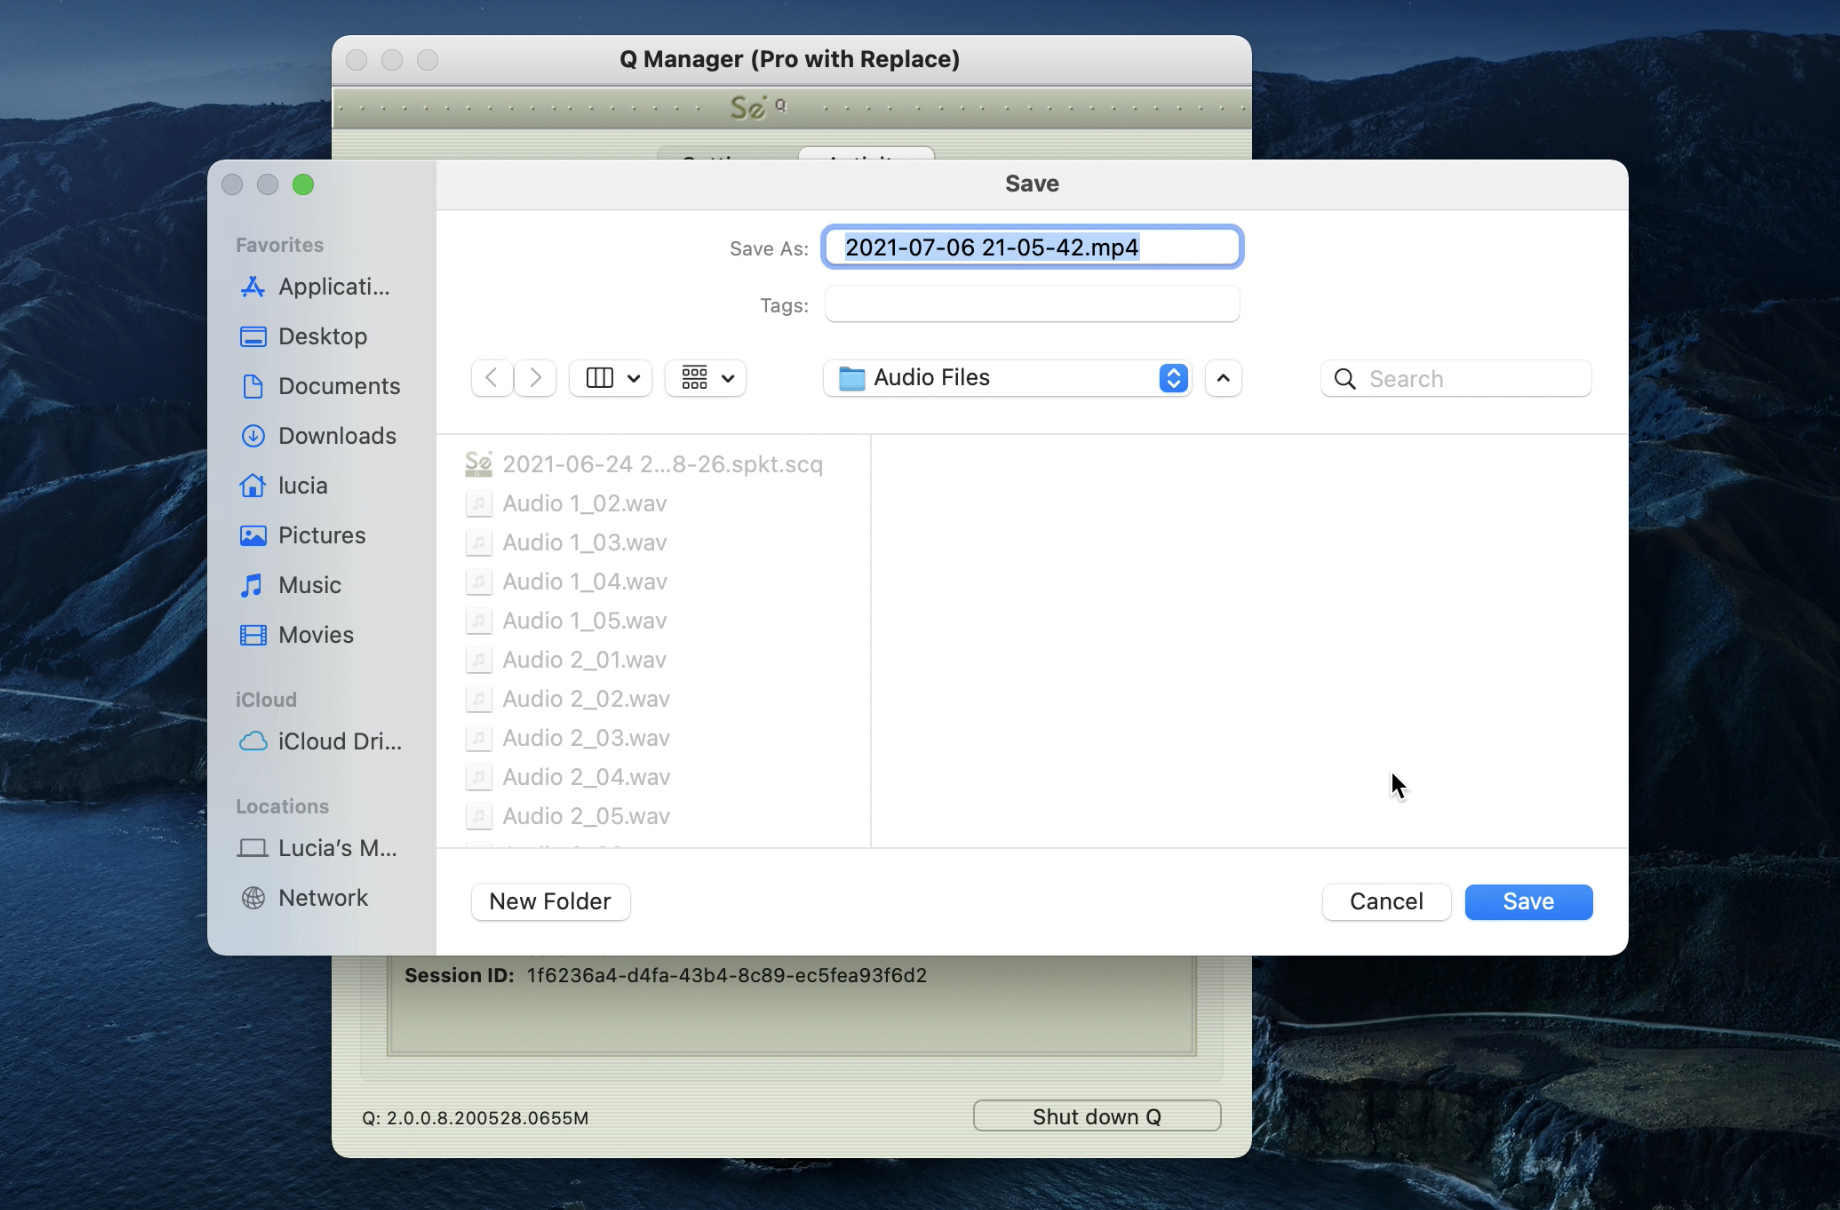The height and width of the screenshot is (1210, 1840).
Task: Choose Music in the sidebar
Action: pos(291,585)
